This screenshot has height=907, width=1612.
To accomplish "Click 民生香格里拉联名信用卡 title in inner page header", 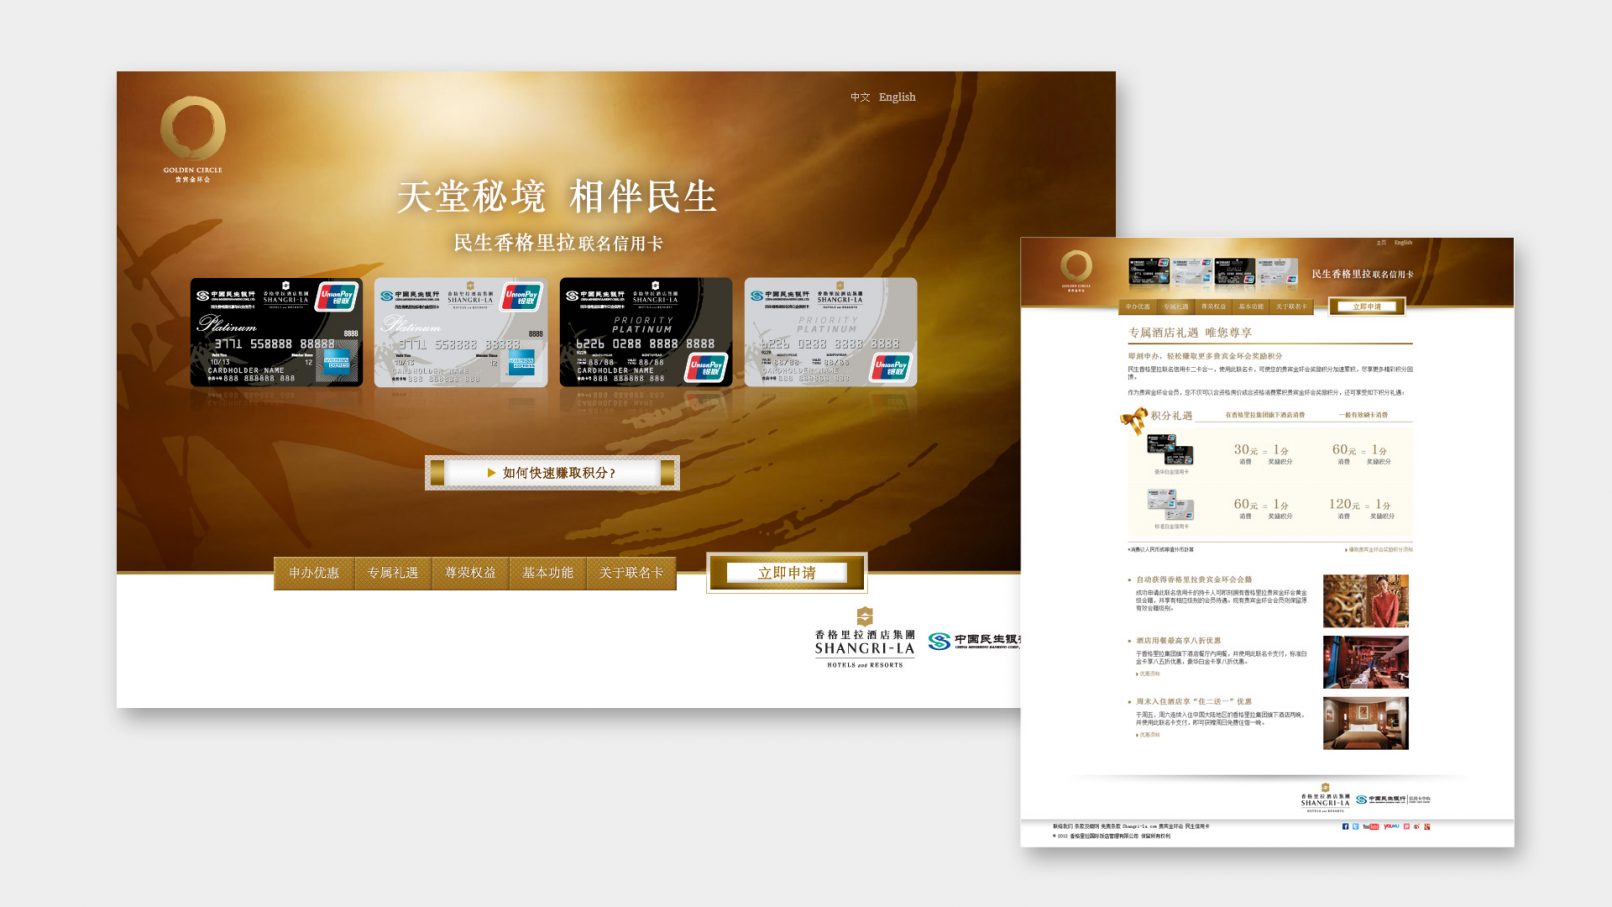I will (x=1362, y=274).
